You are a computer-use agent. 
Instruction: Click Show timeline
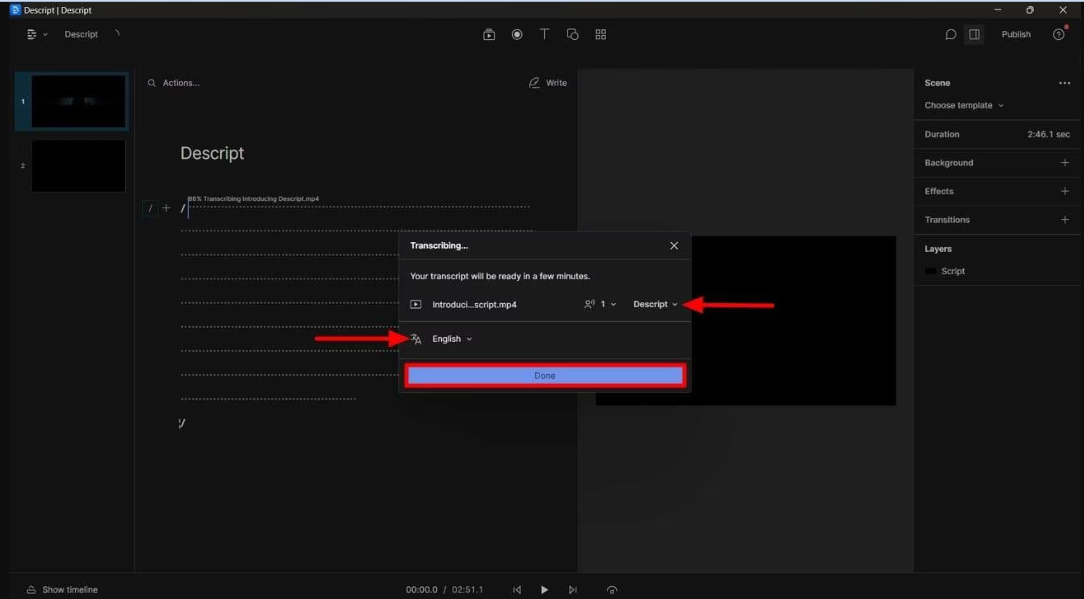pos(62,590)
